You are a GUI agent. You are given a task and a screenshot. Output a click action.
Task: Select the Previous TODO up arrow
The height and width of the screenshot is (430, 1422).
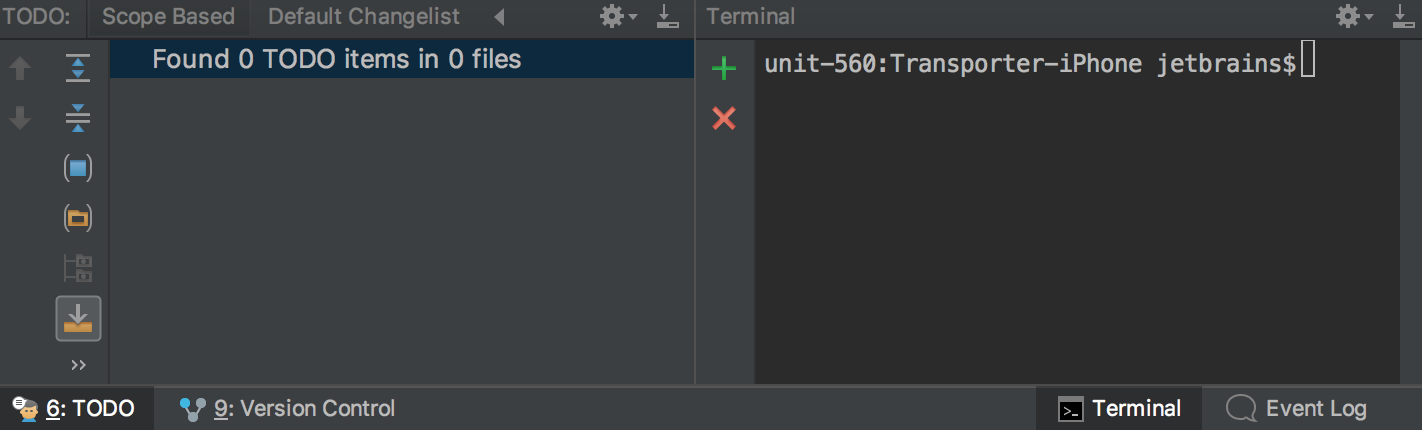20,68
